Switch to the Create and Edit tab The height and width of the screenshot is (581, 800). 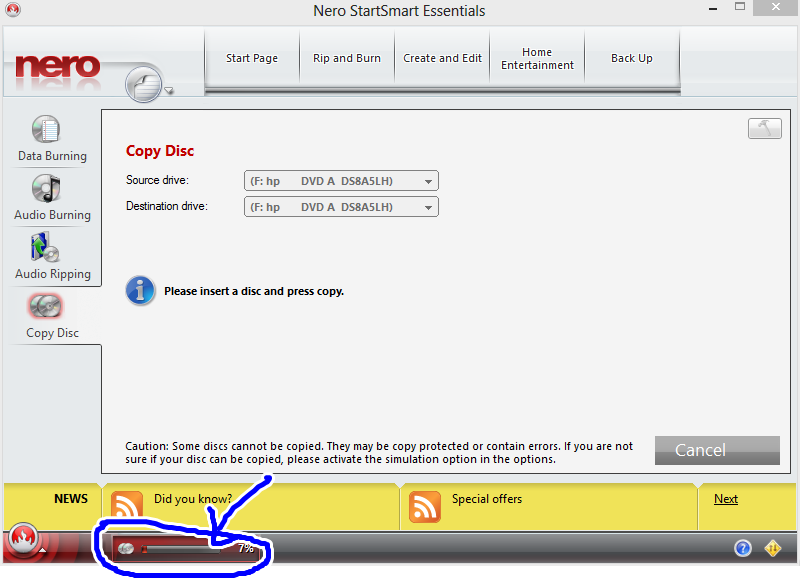[x=442, y=58]
